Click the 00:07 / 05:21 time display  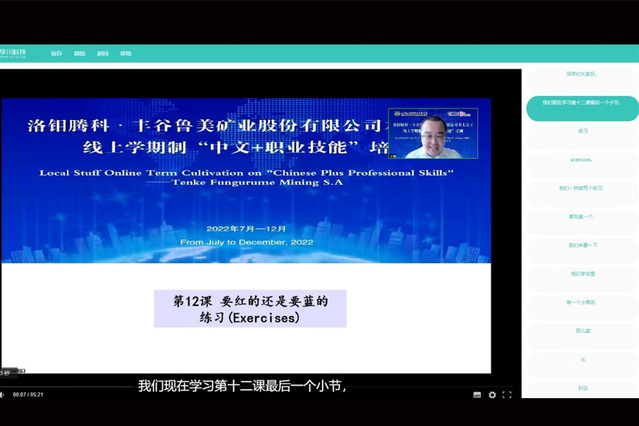coord(28,395)
